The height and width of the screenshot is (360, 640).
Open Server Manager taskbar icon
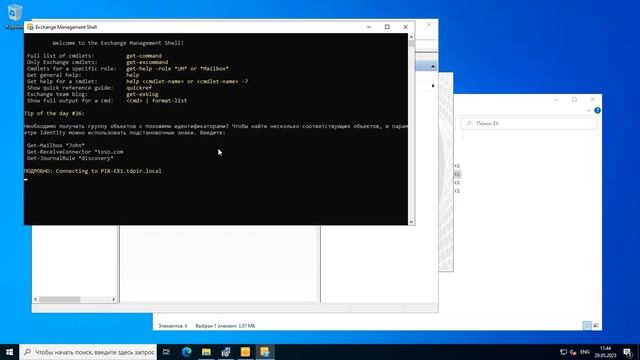pyautogui.click(x=226, y=352)
